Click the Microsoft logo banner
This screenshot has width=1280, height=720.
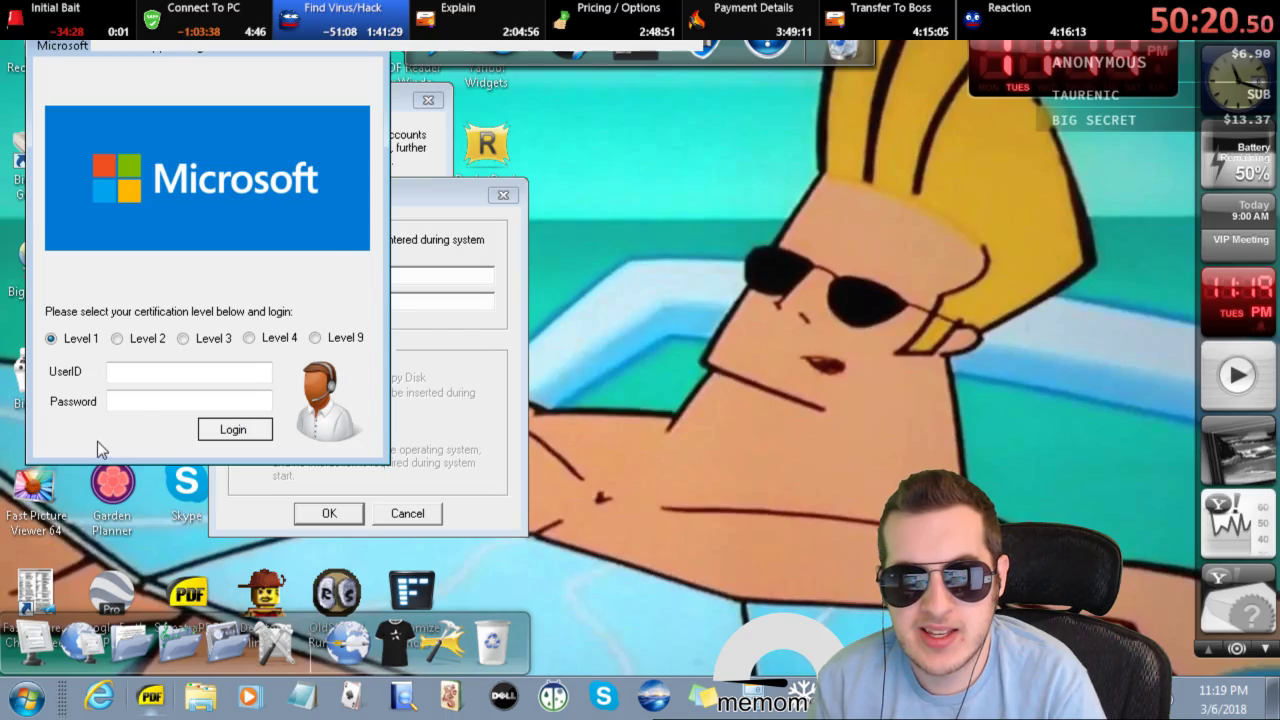[207, 178]
